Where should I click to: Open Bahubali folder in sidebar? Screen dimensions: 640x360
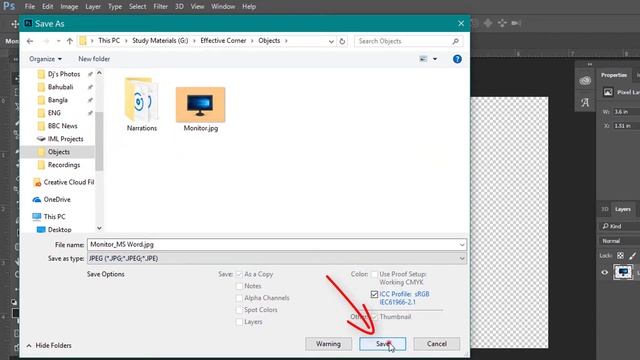point(60,87)
